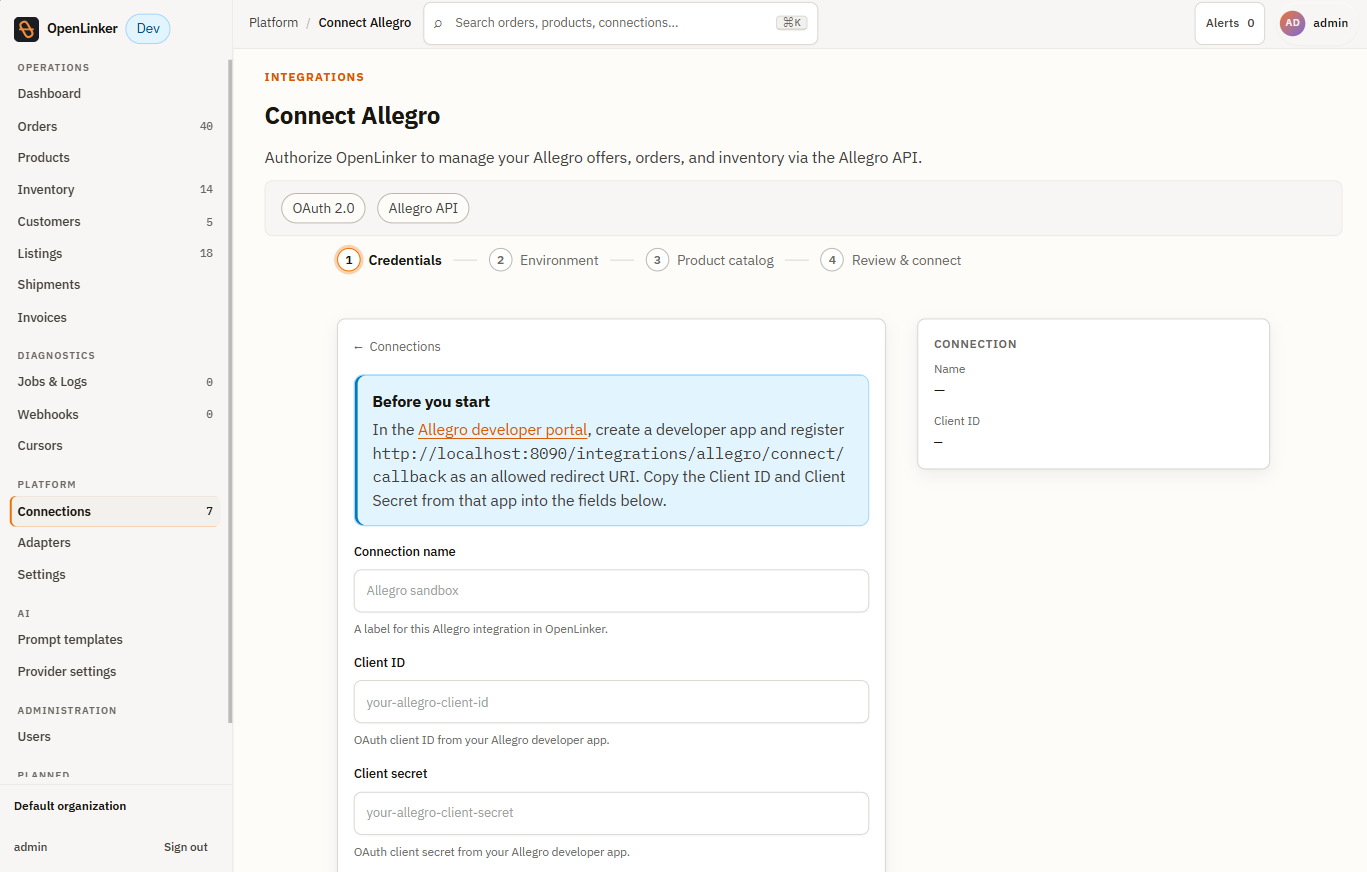Click the Platform breadcrumb
Viewport: 1367px width, 872px height.
pos(273,22)
